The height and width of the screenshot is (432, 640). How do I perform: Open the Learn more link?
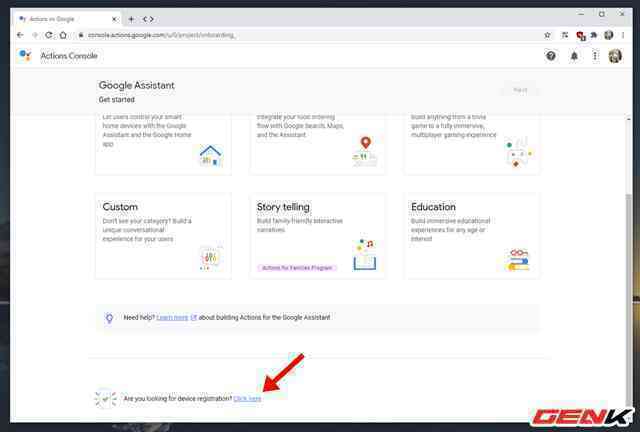tap(172, 318)
